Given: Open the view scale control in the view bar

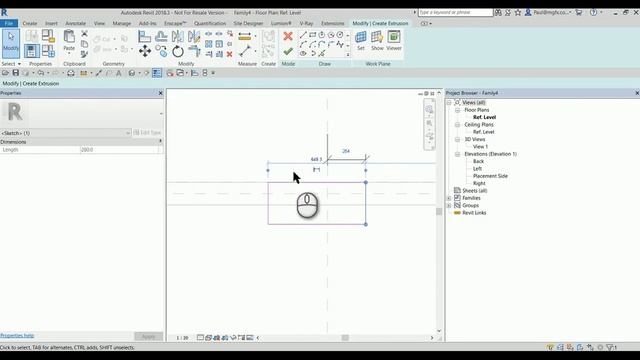Looking at the screenshot, I should pos(182,338).
